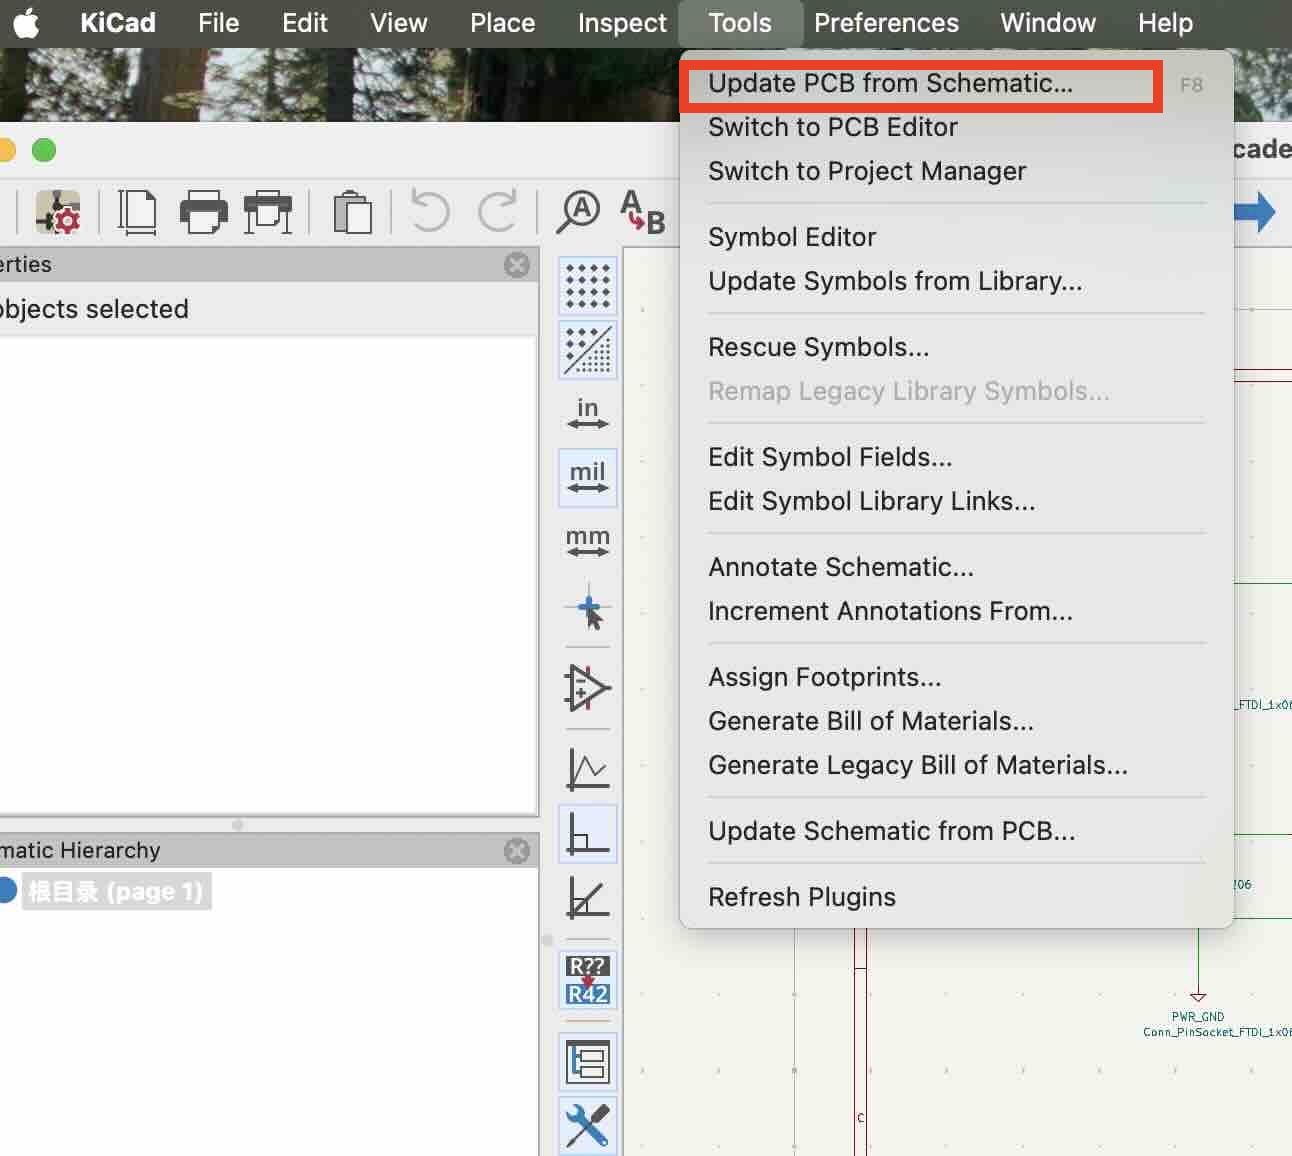Image resolution: width=1292 pixels, height=1156 pixels.
Task: Click the Plot icon next to Print
Action: pyautogui.click(x=268, y=212)
